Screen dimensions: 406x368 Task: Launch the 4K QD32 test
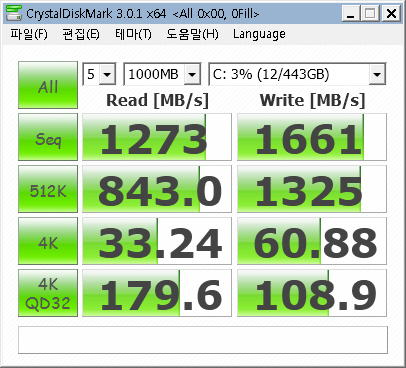point(48,293)
